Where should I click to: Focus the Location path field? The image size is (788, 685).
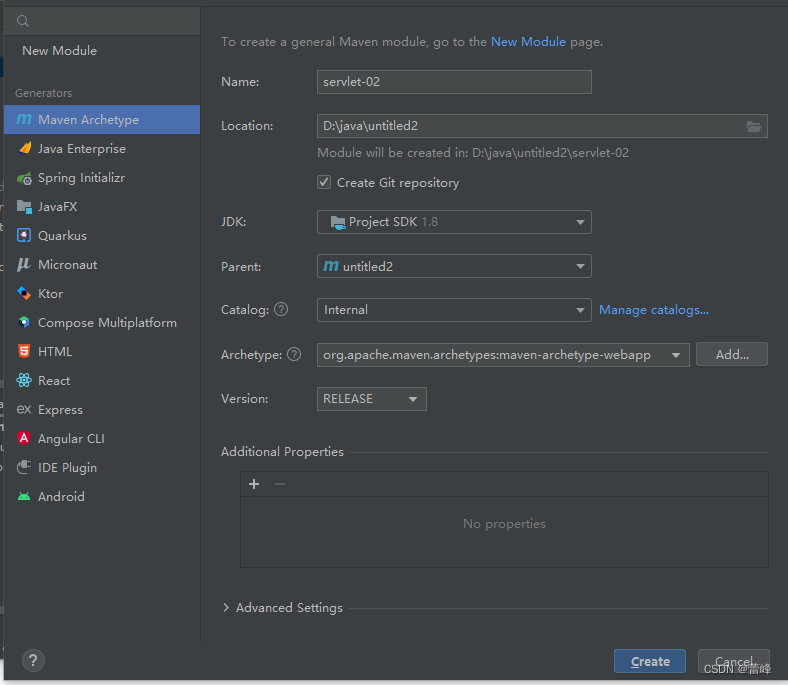click(x=542, y=126)
